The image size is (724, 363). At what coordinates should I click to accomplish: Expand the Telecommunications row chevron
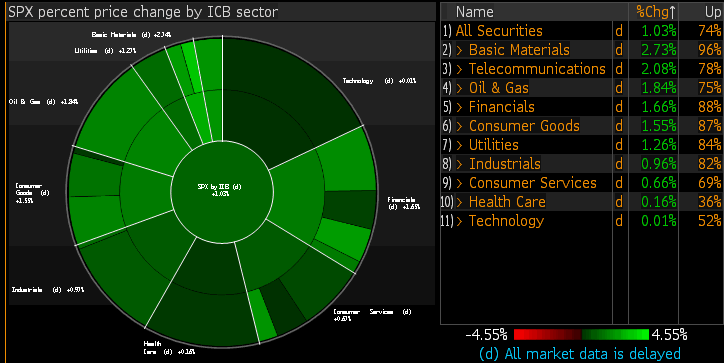click(459, 69)
